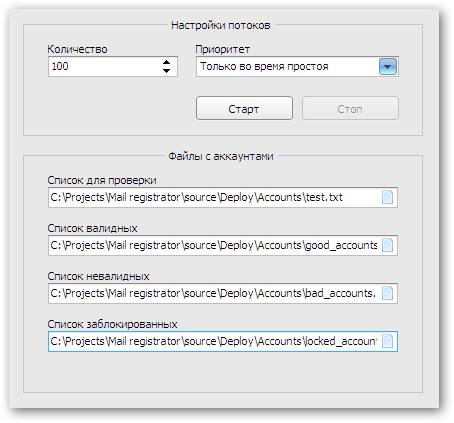Open file picker for Список валидных

click(x=387, y=245)
